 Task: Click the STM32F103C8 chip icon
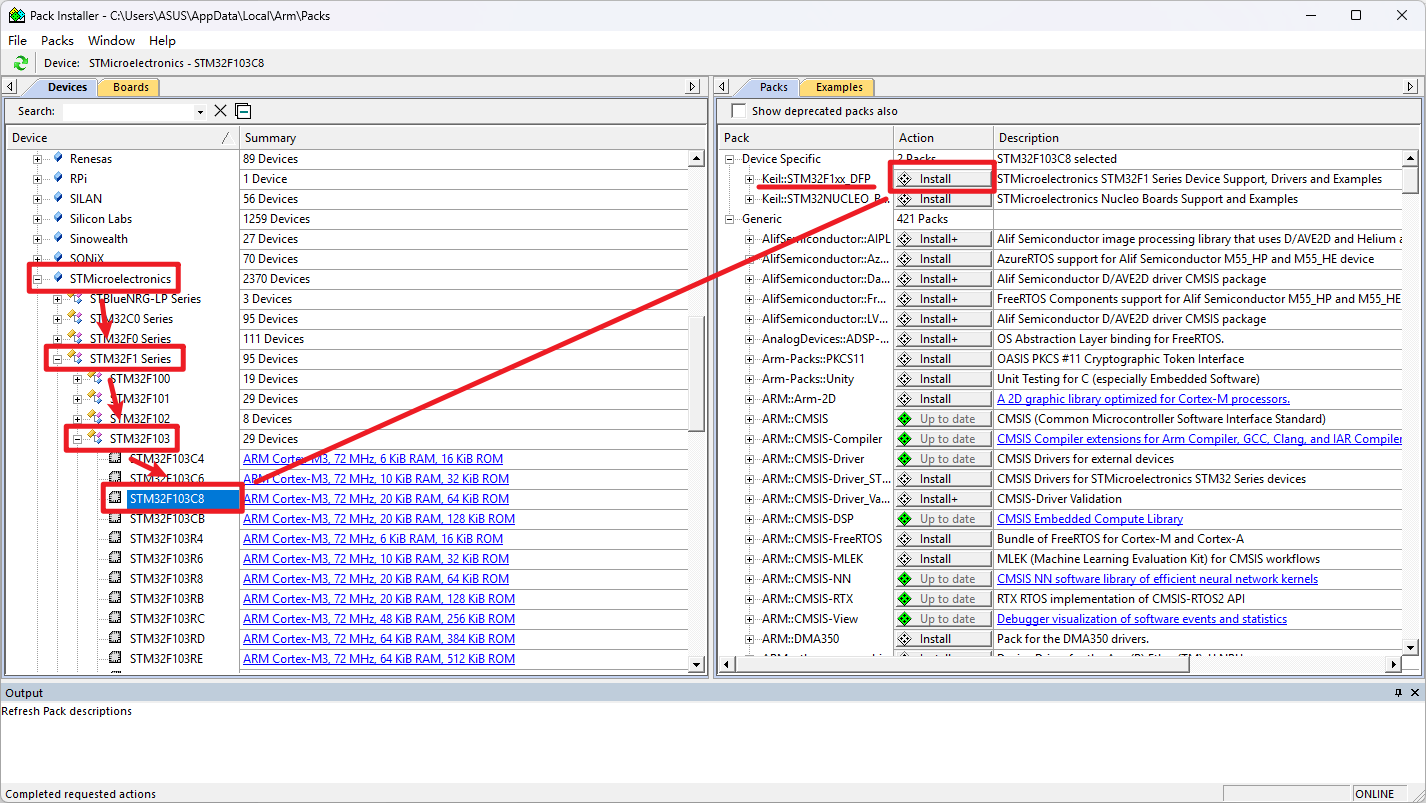coord(116,498)
